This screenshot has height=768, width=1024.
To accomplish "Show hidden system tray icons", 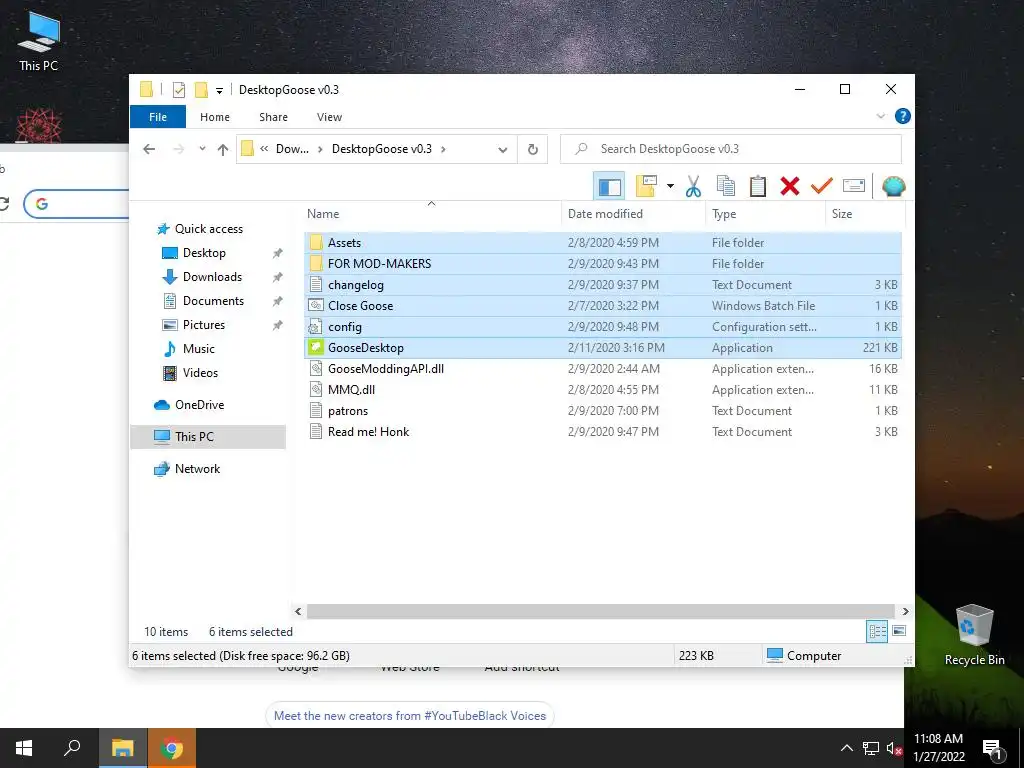I will pos(846,748).
